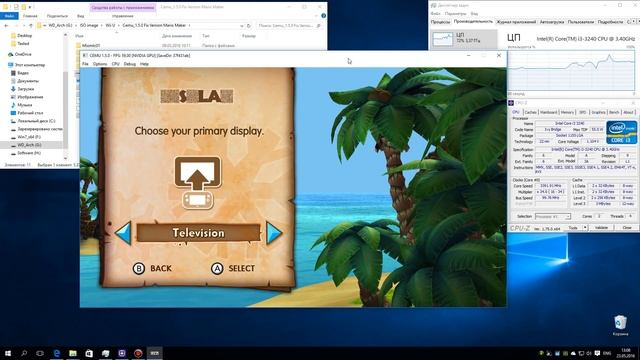
Task: Open File Explorer from the taskbar
Action: click(73, 353)
